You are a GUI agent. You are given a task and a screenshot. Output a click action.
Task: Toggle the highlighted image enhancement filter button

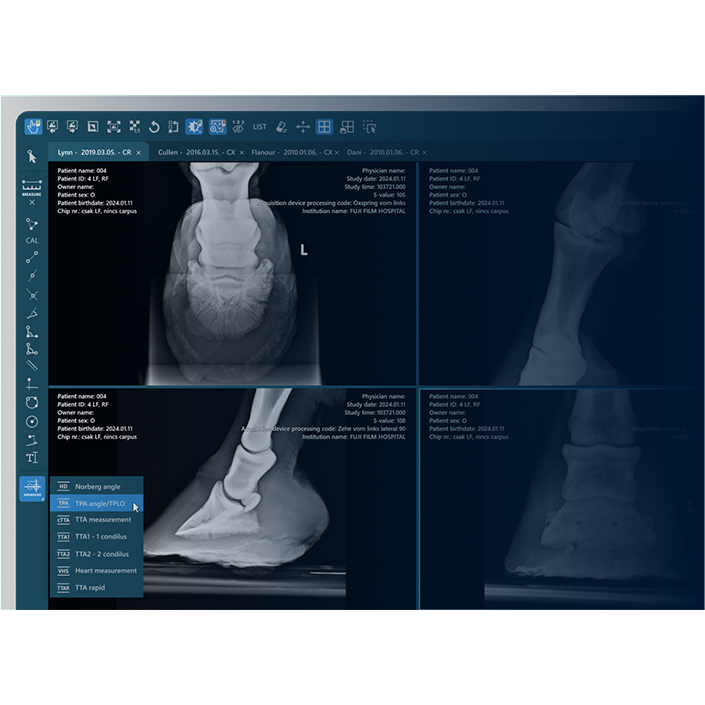195,127
